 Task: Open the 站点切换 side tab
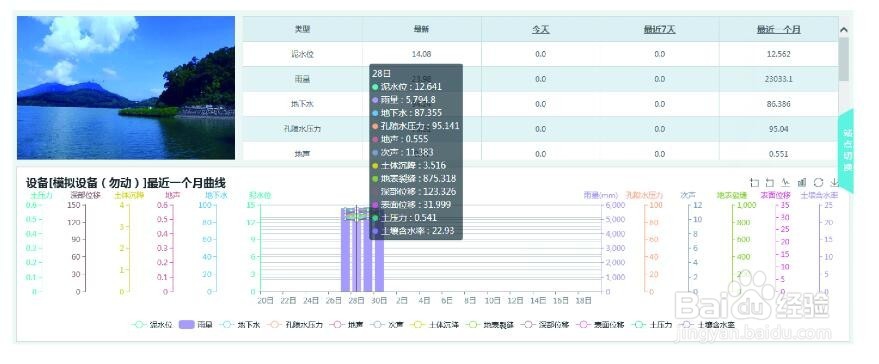coord(846,150)
